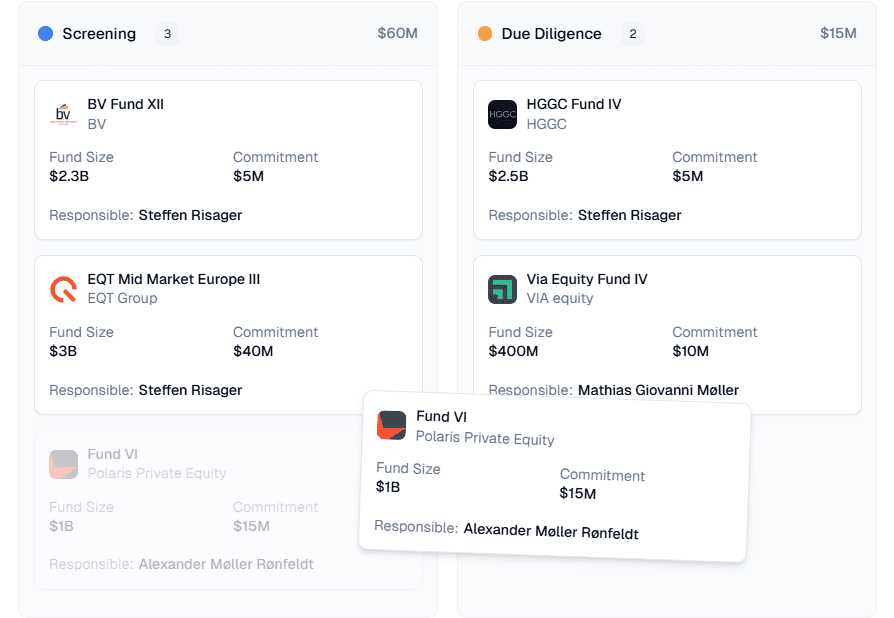Click Steffen Risager on EQT card
This screenshot has width=894, height=618.
pyautogui.click(x=190, y=390)
